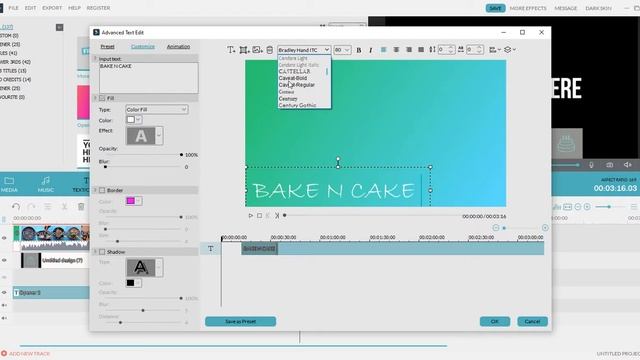640x360 pixels.
Task: Click the Add Text tool icon
Action: pyautogui.click(x=231, y=50)
